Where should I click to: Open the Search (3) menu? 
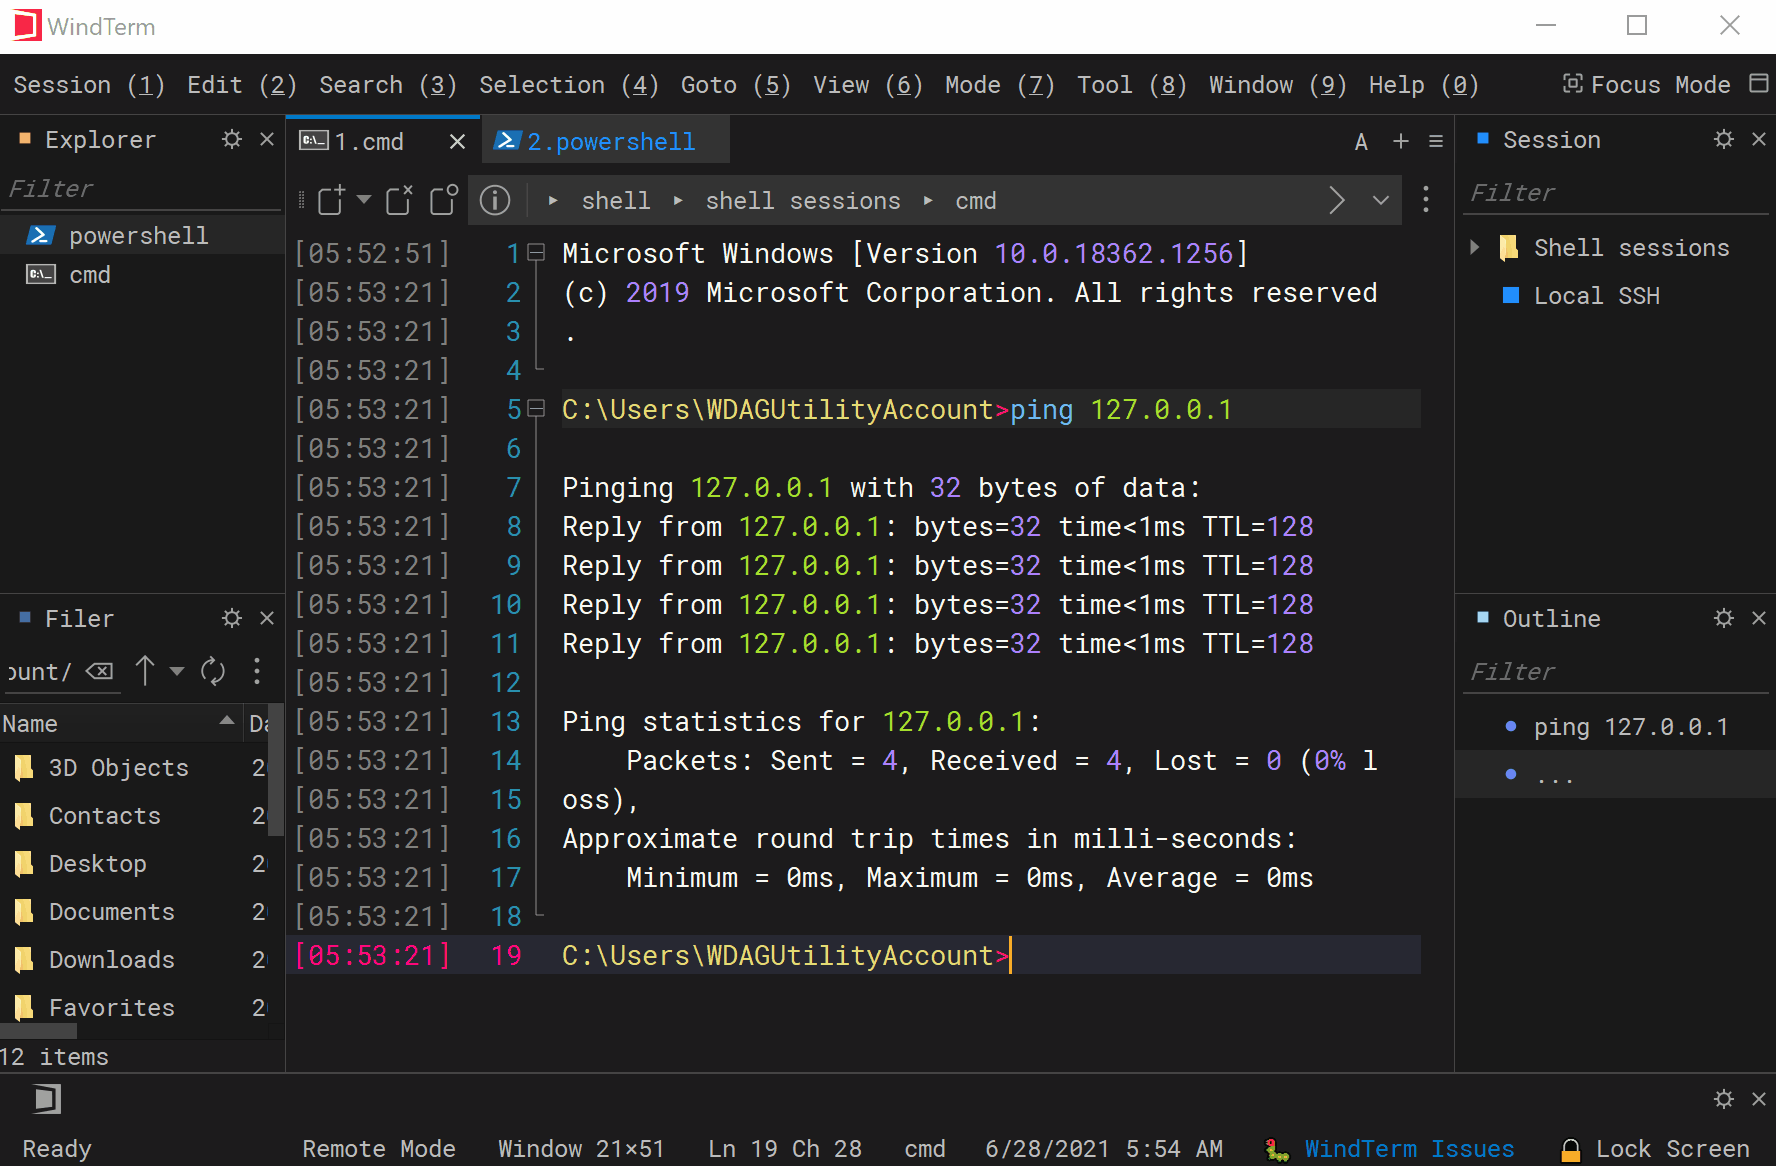pyautogui.click(x=388, y=85)
